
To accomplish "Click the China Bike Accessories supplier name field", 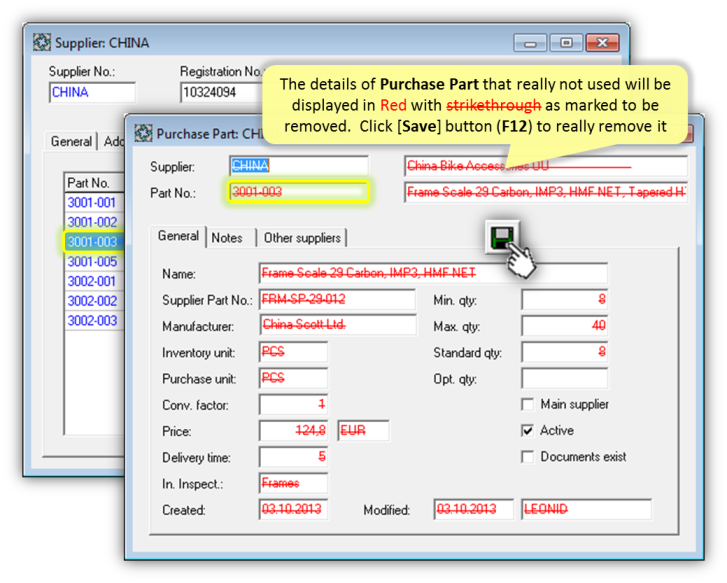I will tap(546, 166).
